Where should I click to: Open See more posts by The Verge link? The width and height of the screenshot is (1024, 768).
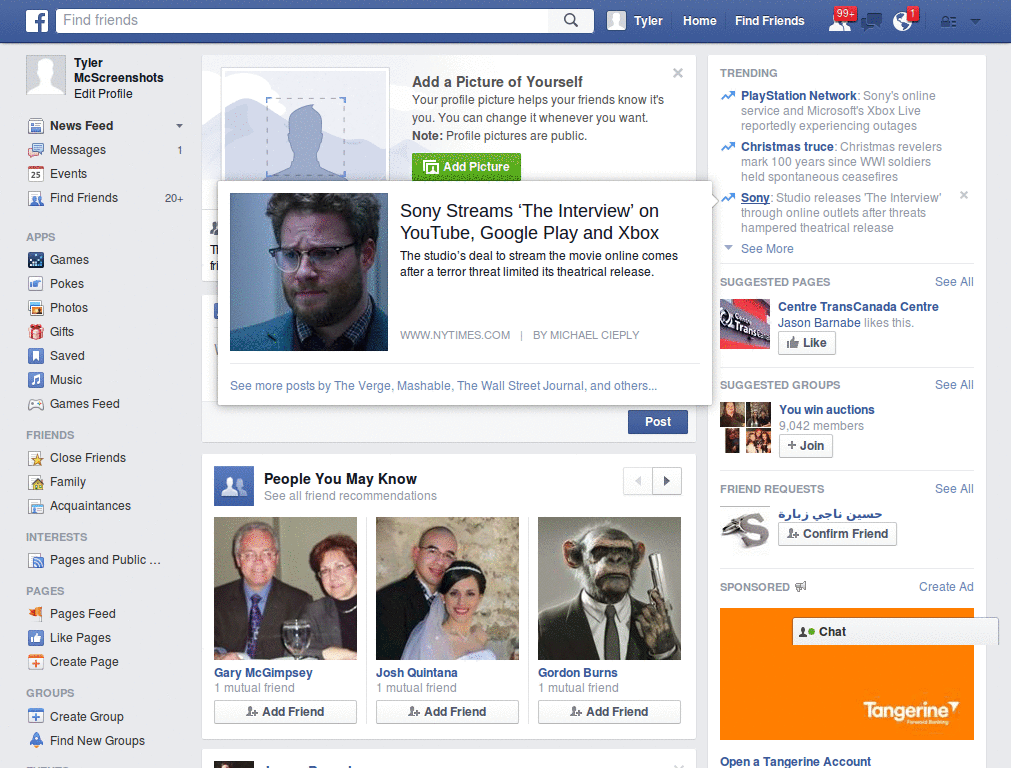click(x=443, y=386)
